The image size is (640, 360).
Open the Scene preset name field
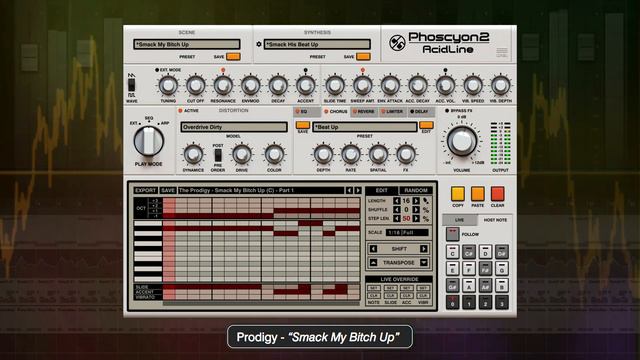pos(187,44)
